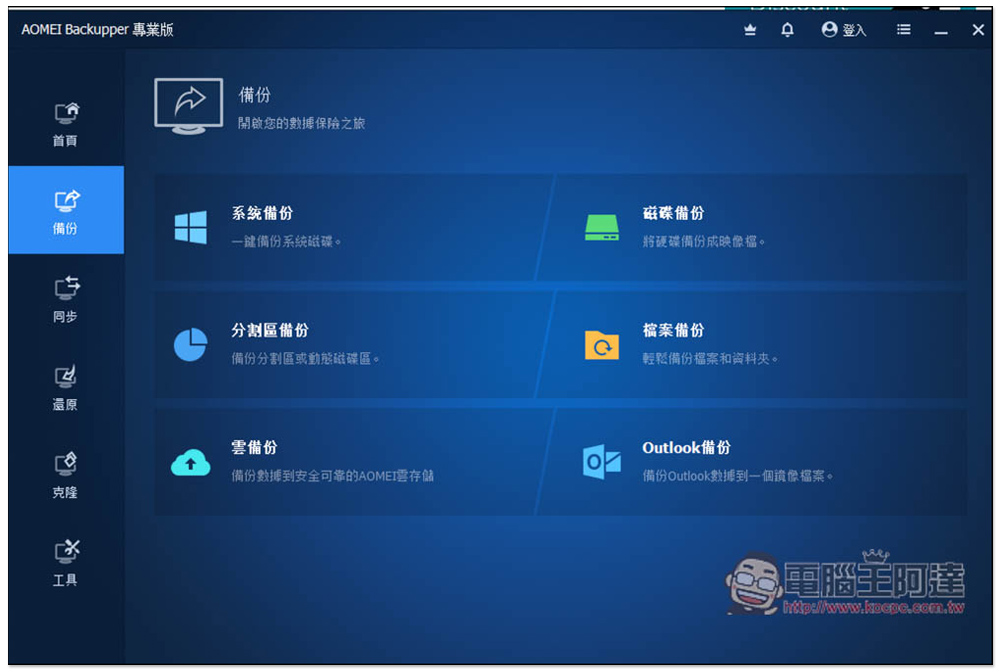Select the green Disk Backup drive icon
1000x672 pixels.
(601, 227)
